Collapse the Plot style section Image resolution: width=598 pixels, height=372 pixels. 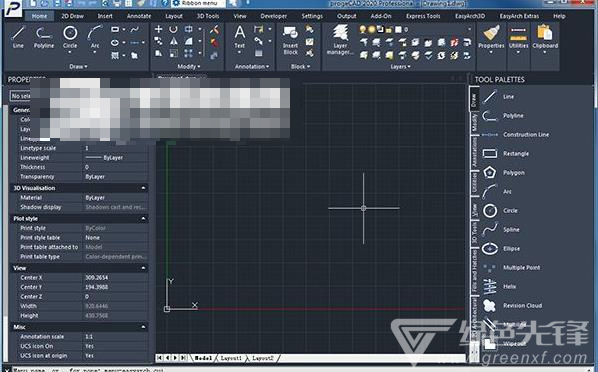(x=143, y=219)
